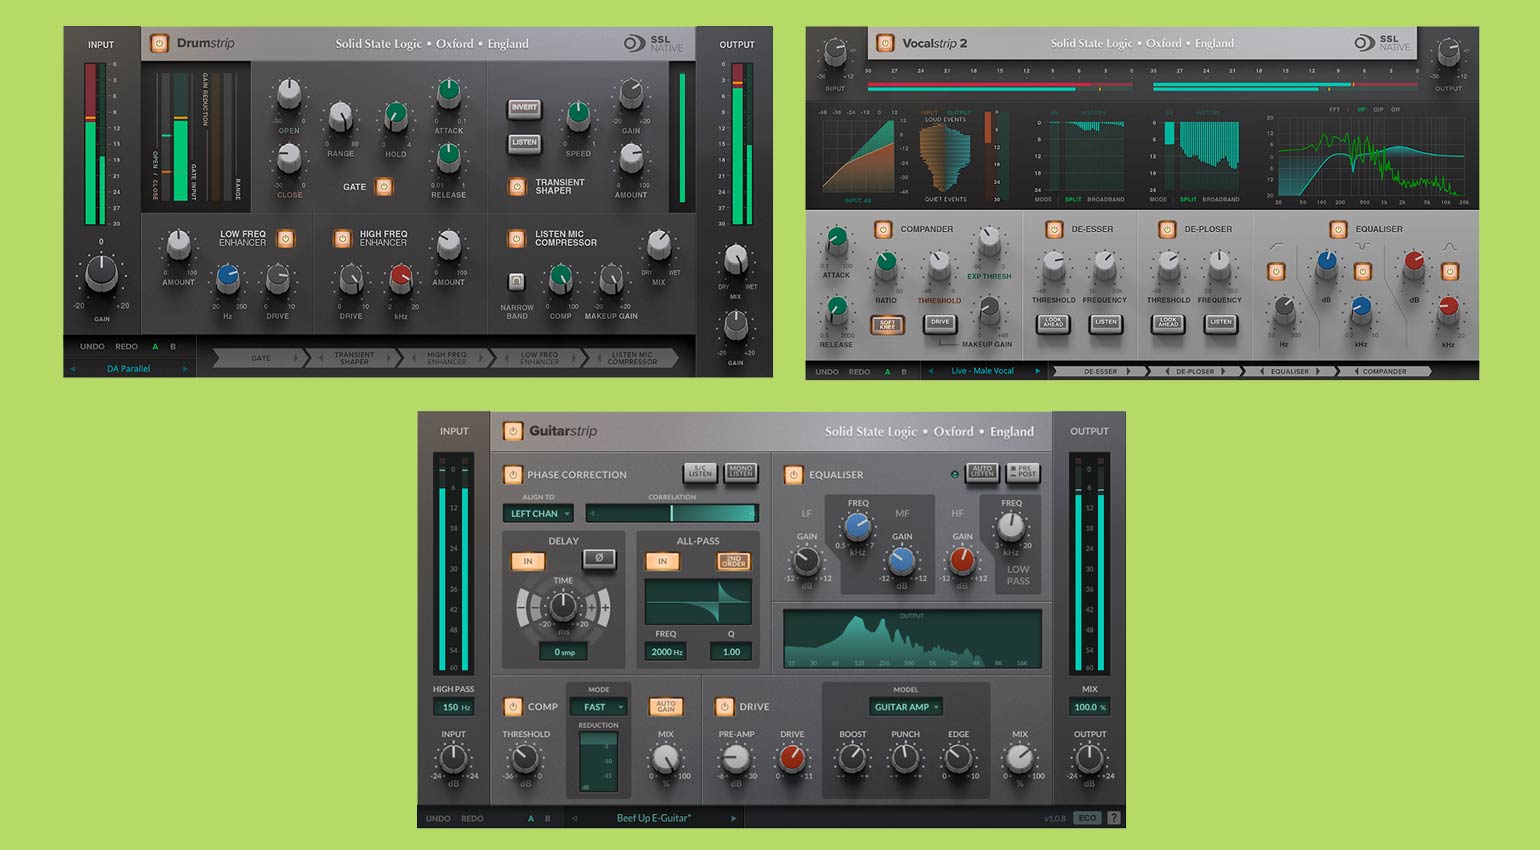
Task: Click the Guitarstrip help question mark icon
Action: coord(1113,818)
